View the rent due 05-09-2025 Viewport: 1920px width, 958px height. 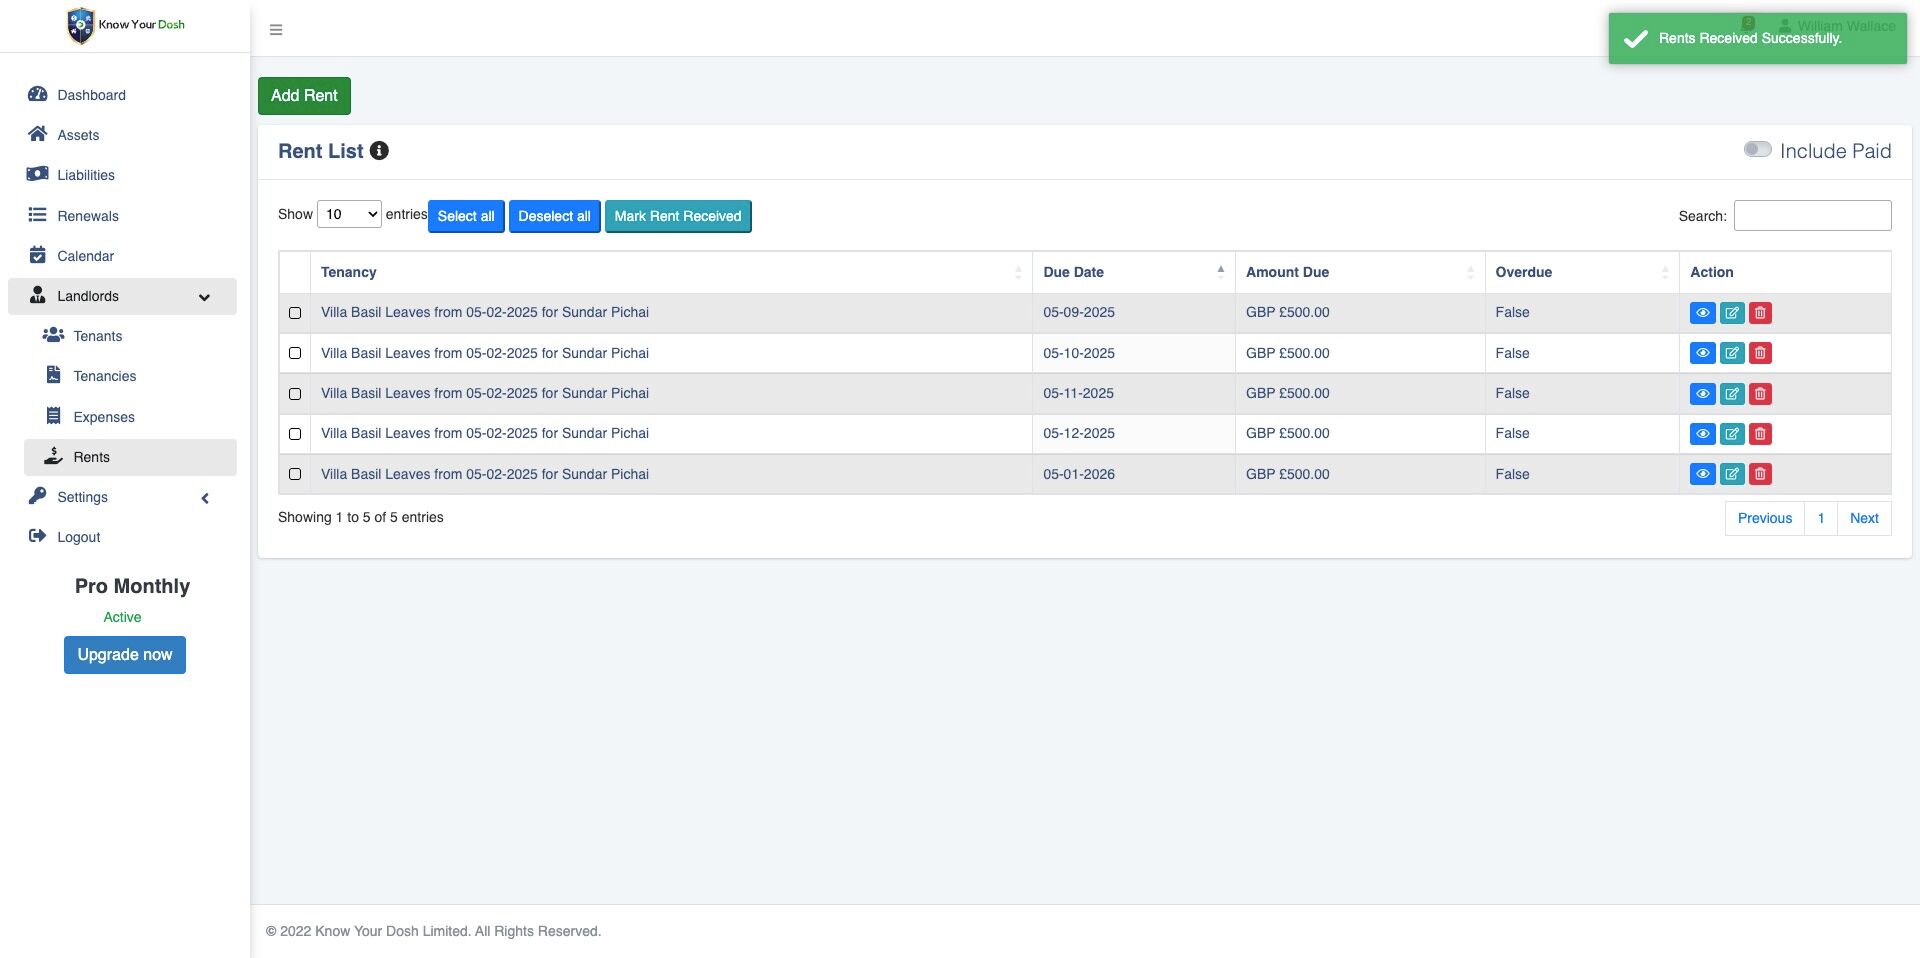click(x=1702, y=313)
